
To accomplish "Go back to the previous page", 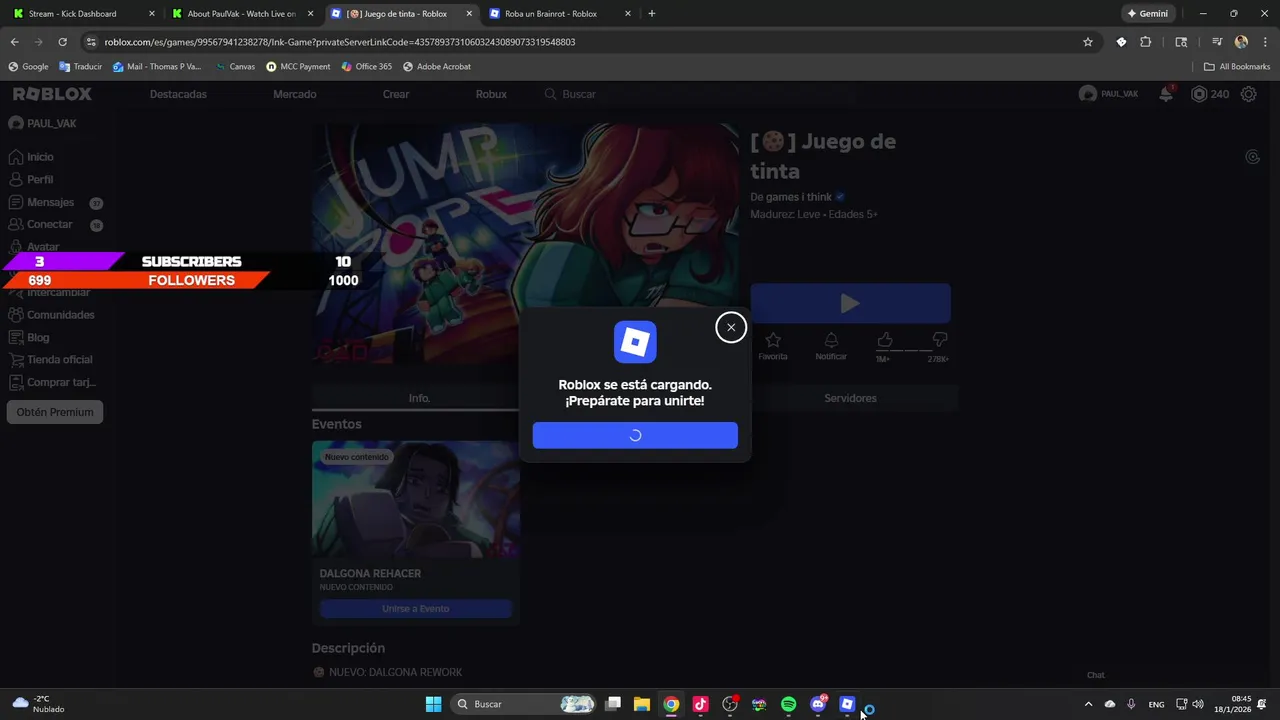I will point(14,42).
